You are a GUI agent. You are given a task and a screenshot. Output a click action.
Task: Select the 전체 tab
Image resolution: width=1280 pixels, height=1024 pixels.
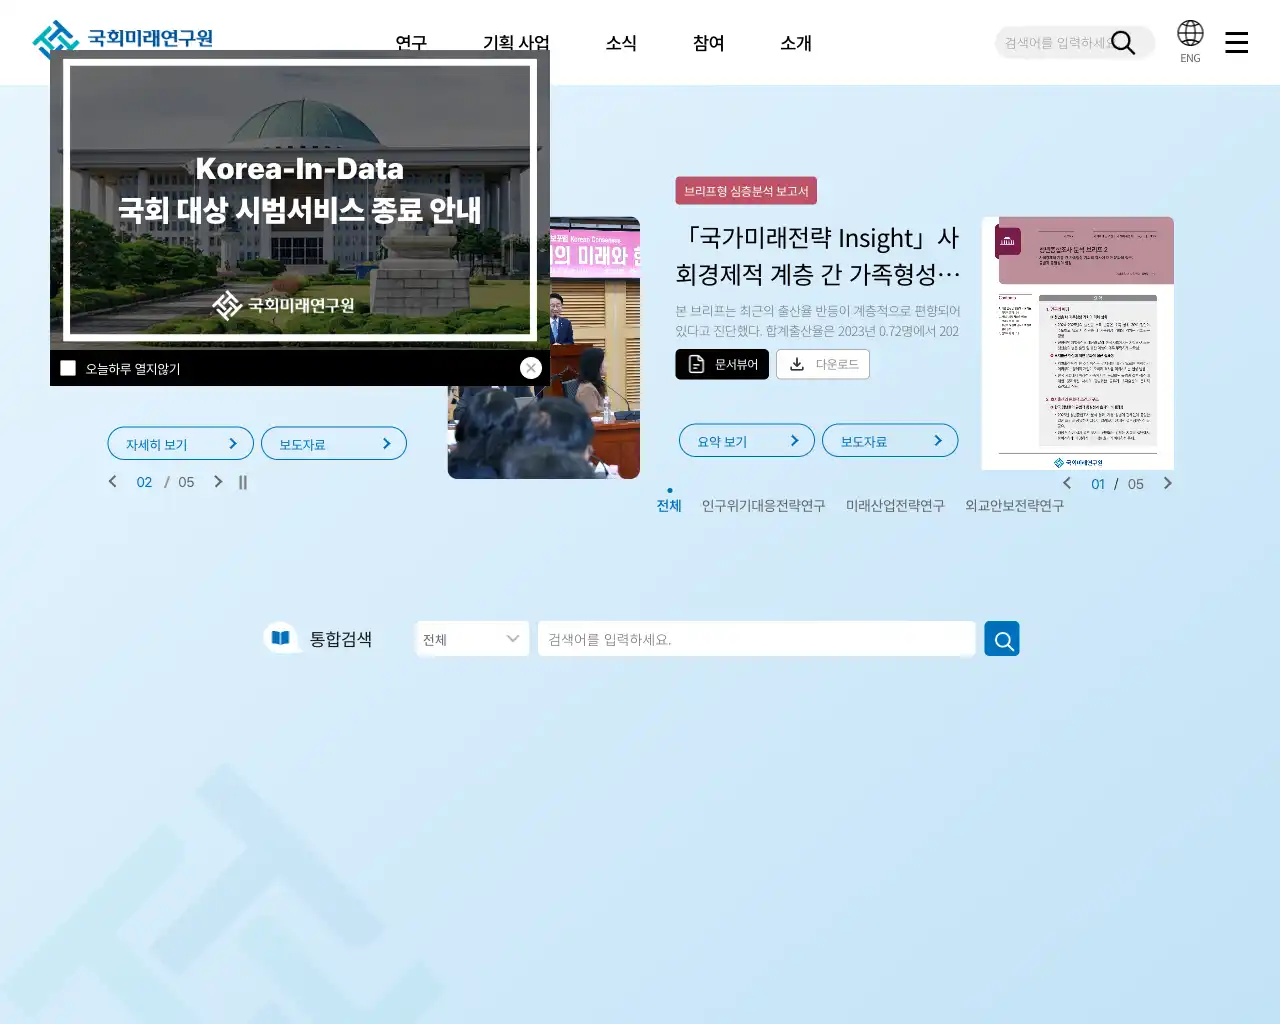669,505
